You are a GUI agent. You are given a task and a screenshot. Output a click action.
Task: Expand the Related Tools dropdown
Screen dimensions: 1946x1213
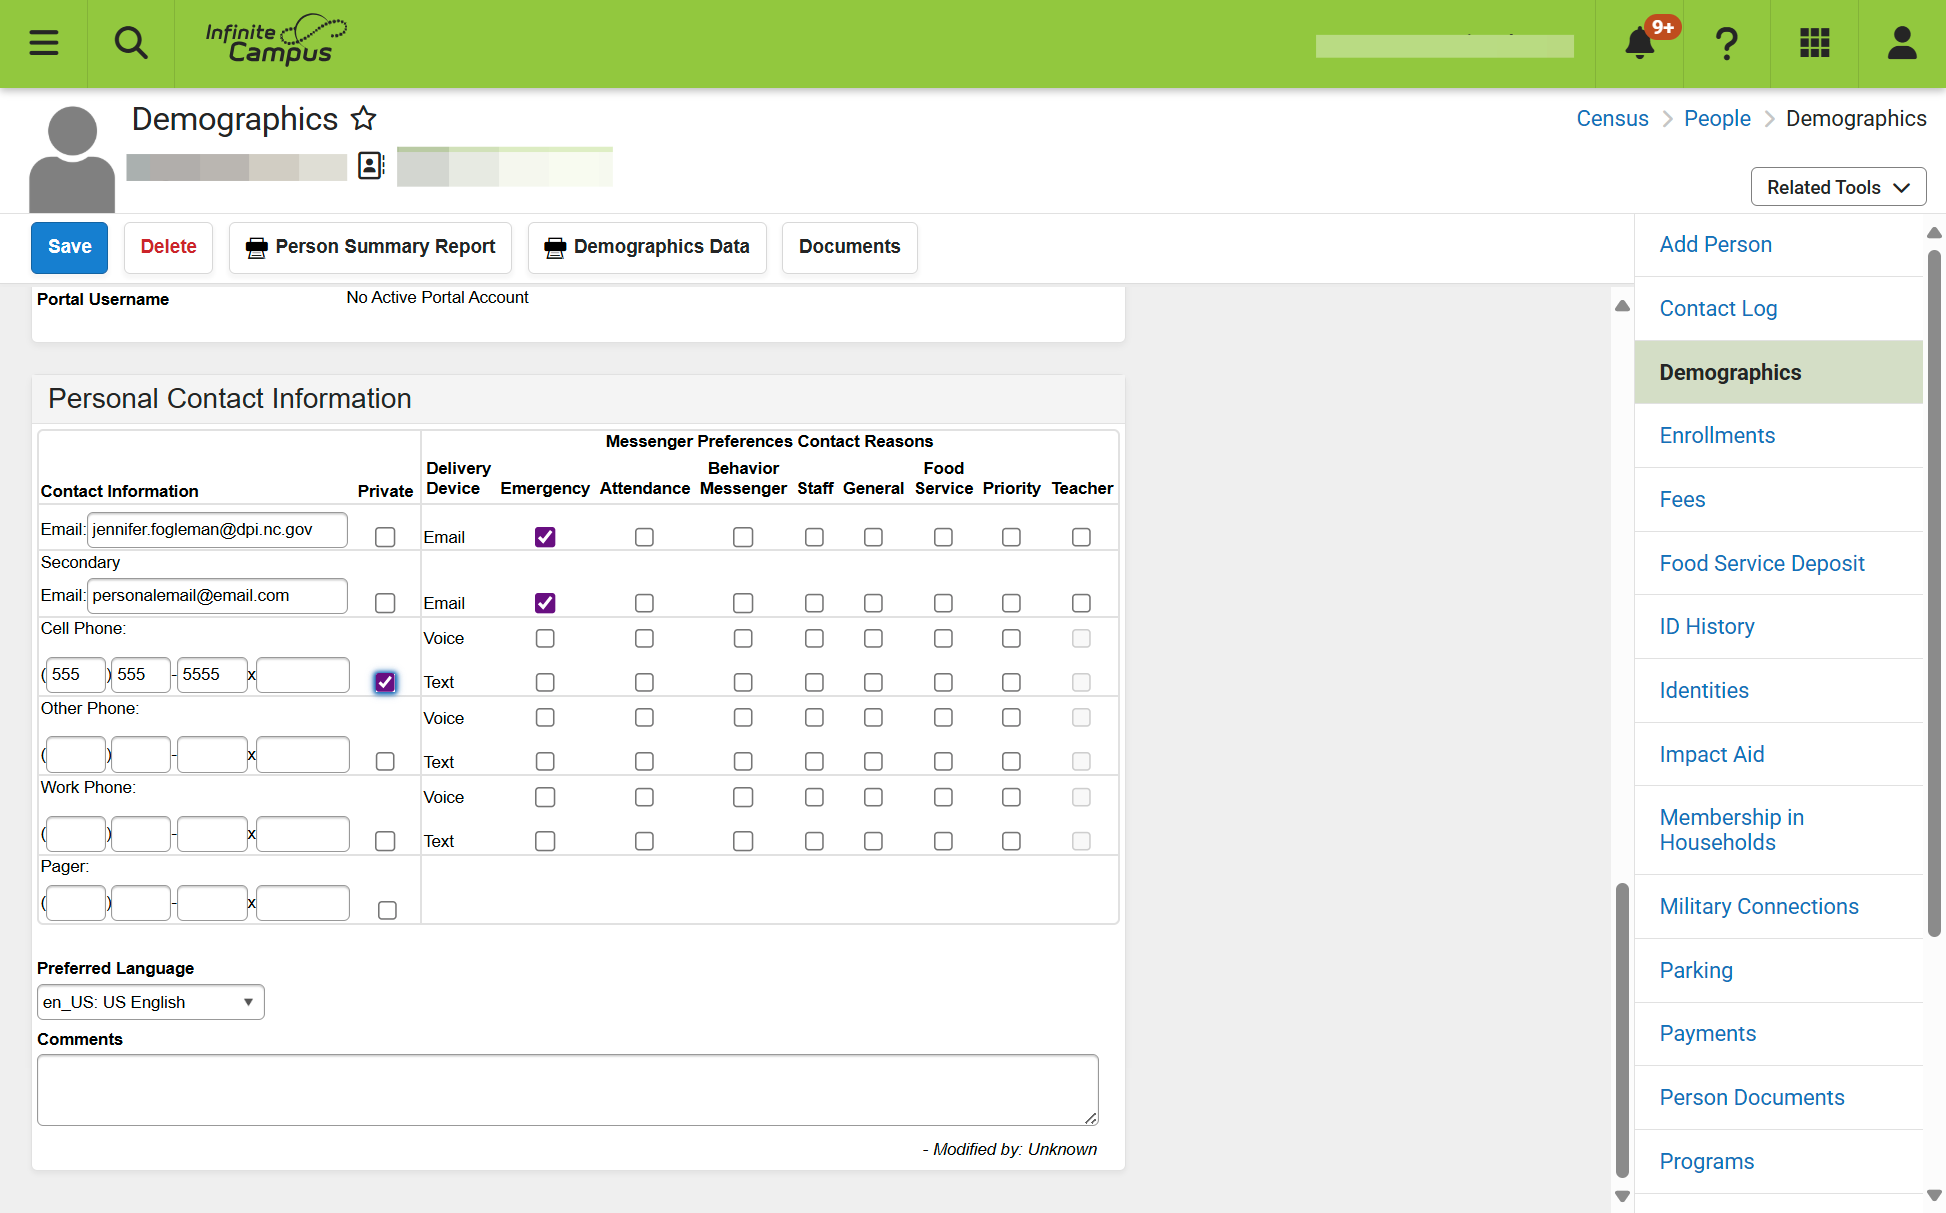[1838, 187]
